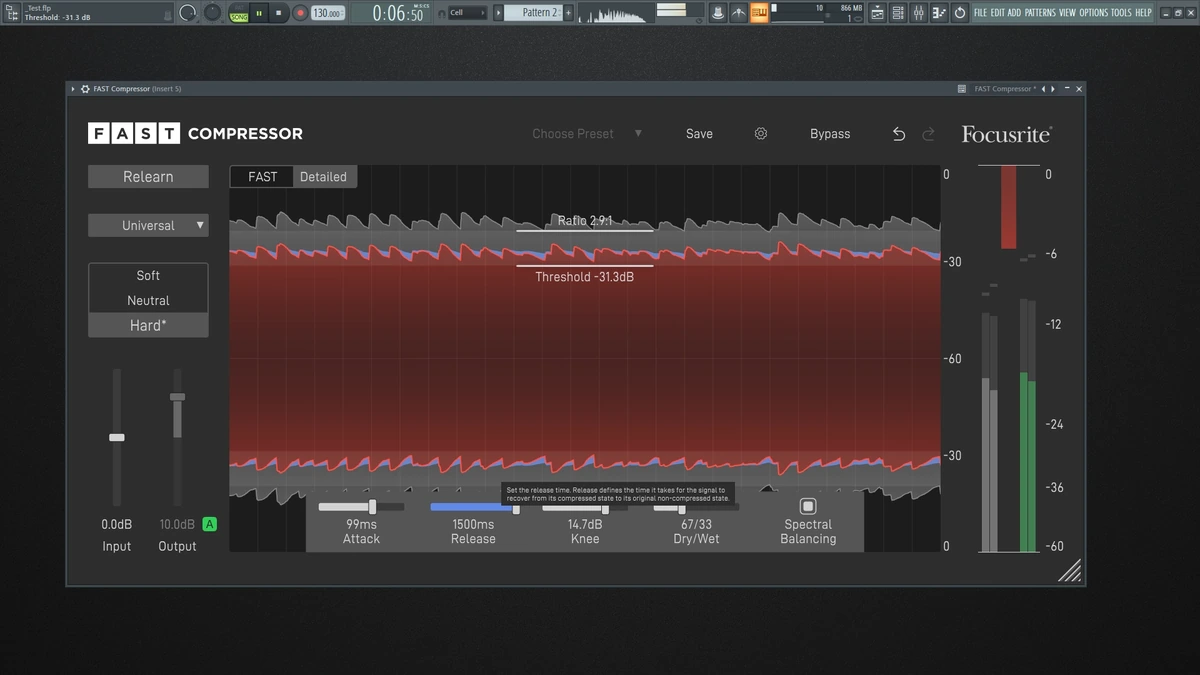The height and width of the screenshot is (675, 1200).
Task: Toggle the highlighted orange typing keyboard icon
Action: coord(759,13)
